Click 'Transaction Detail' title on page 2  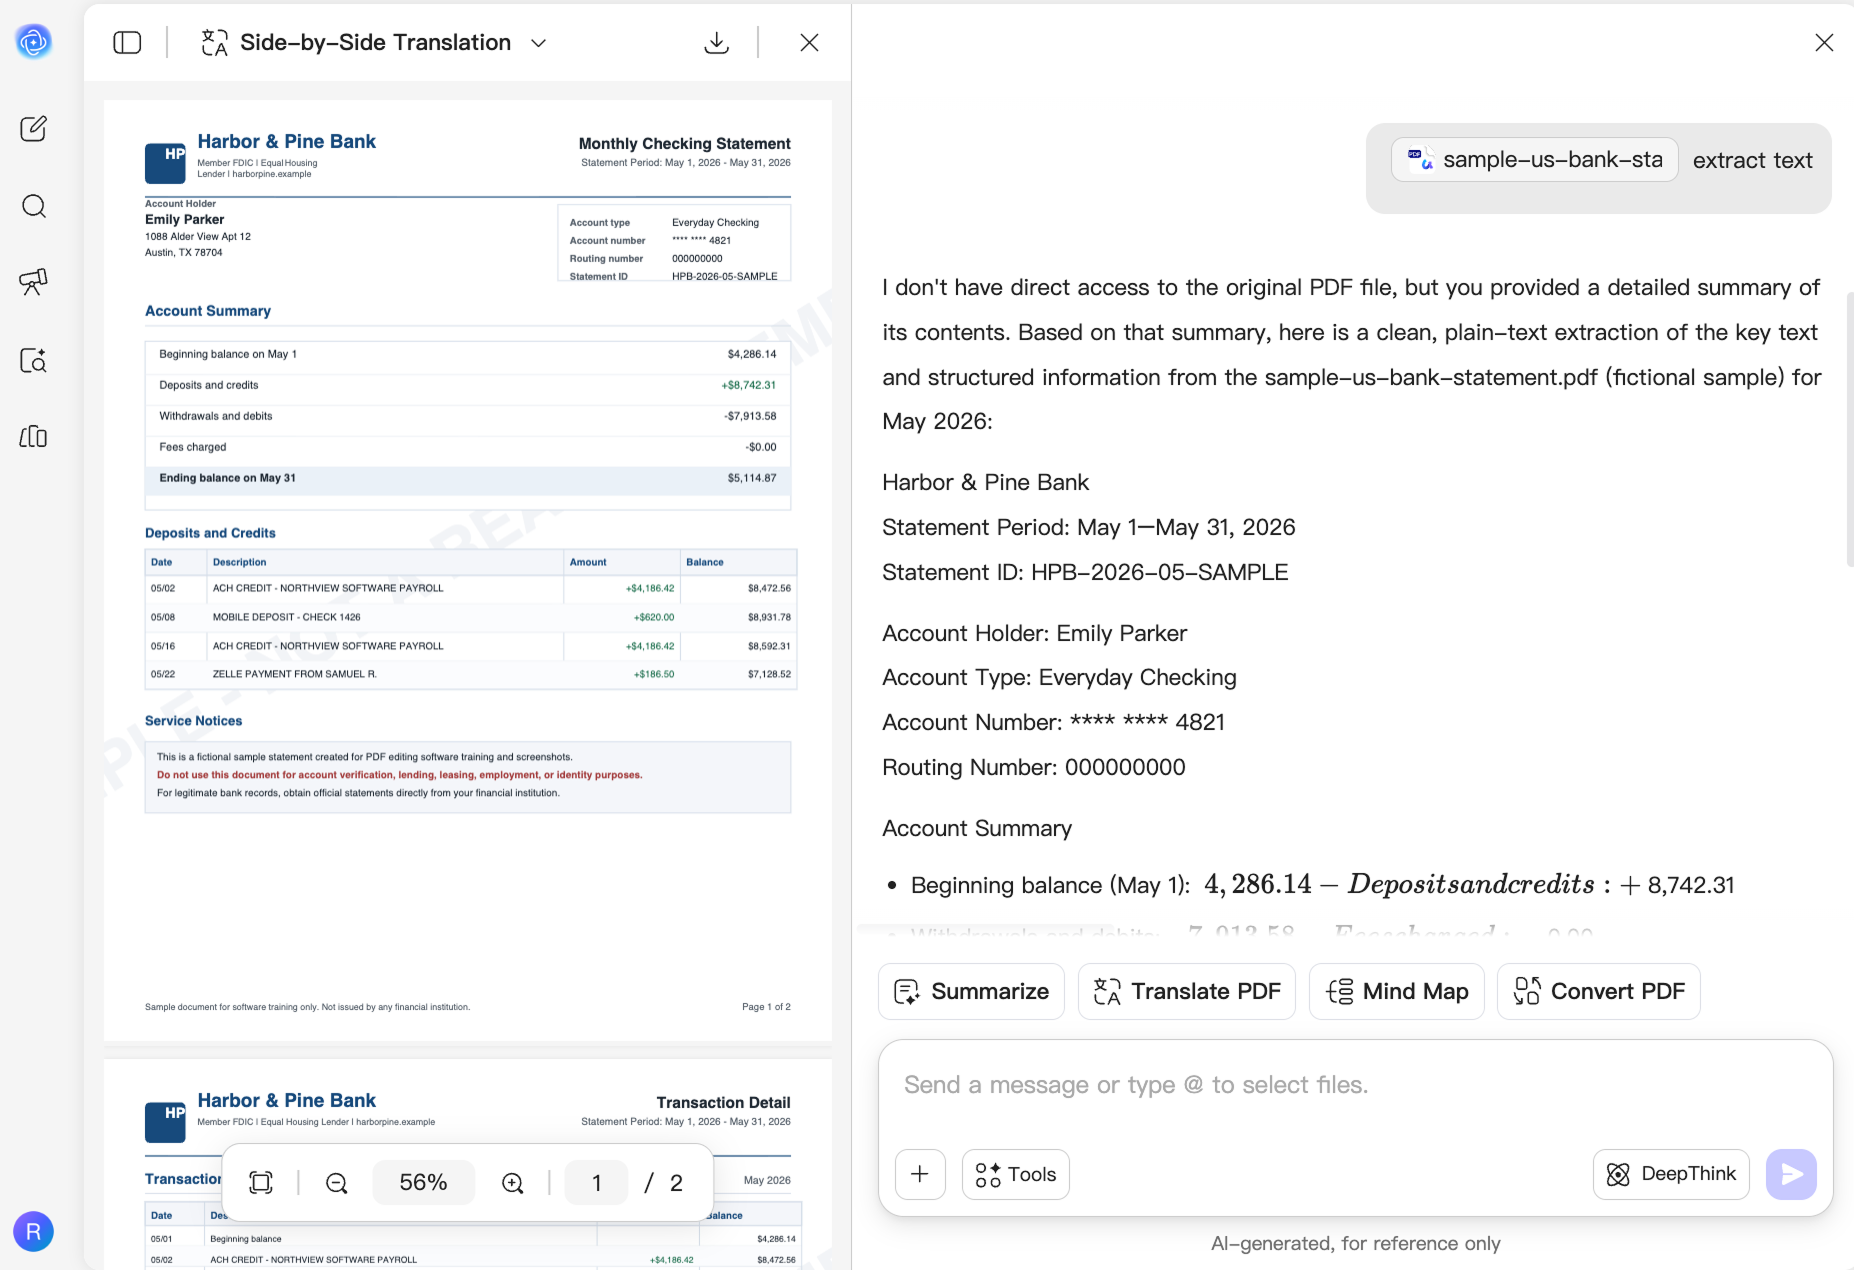coord(724,1102)
